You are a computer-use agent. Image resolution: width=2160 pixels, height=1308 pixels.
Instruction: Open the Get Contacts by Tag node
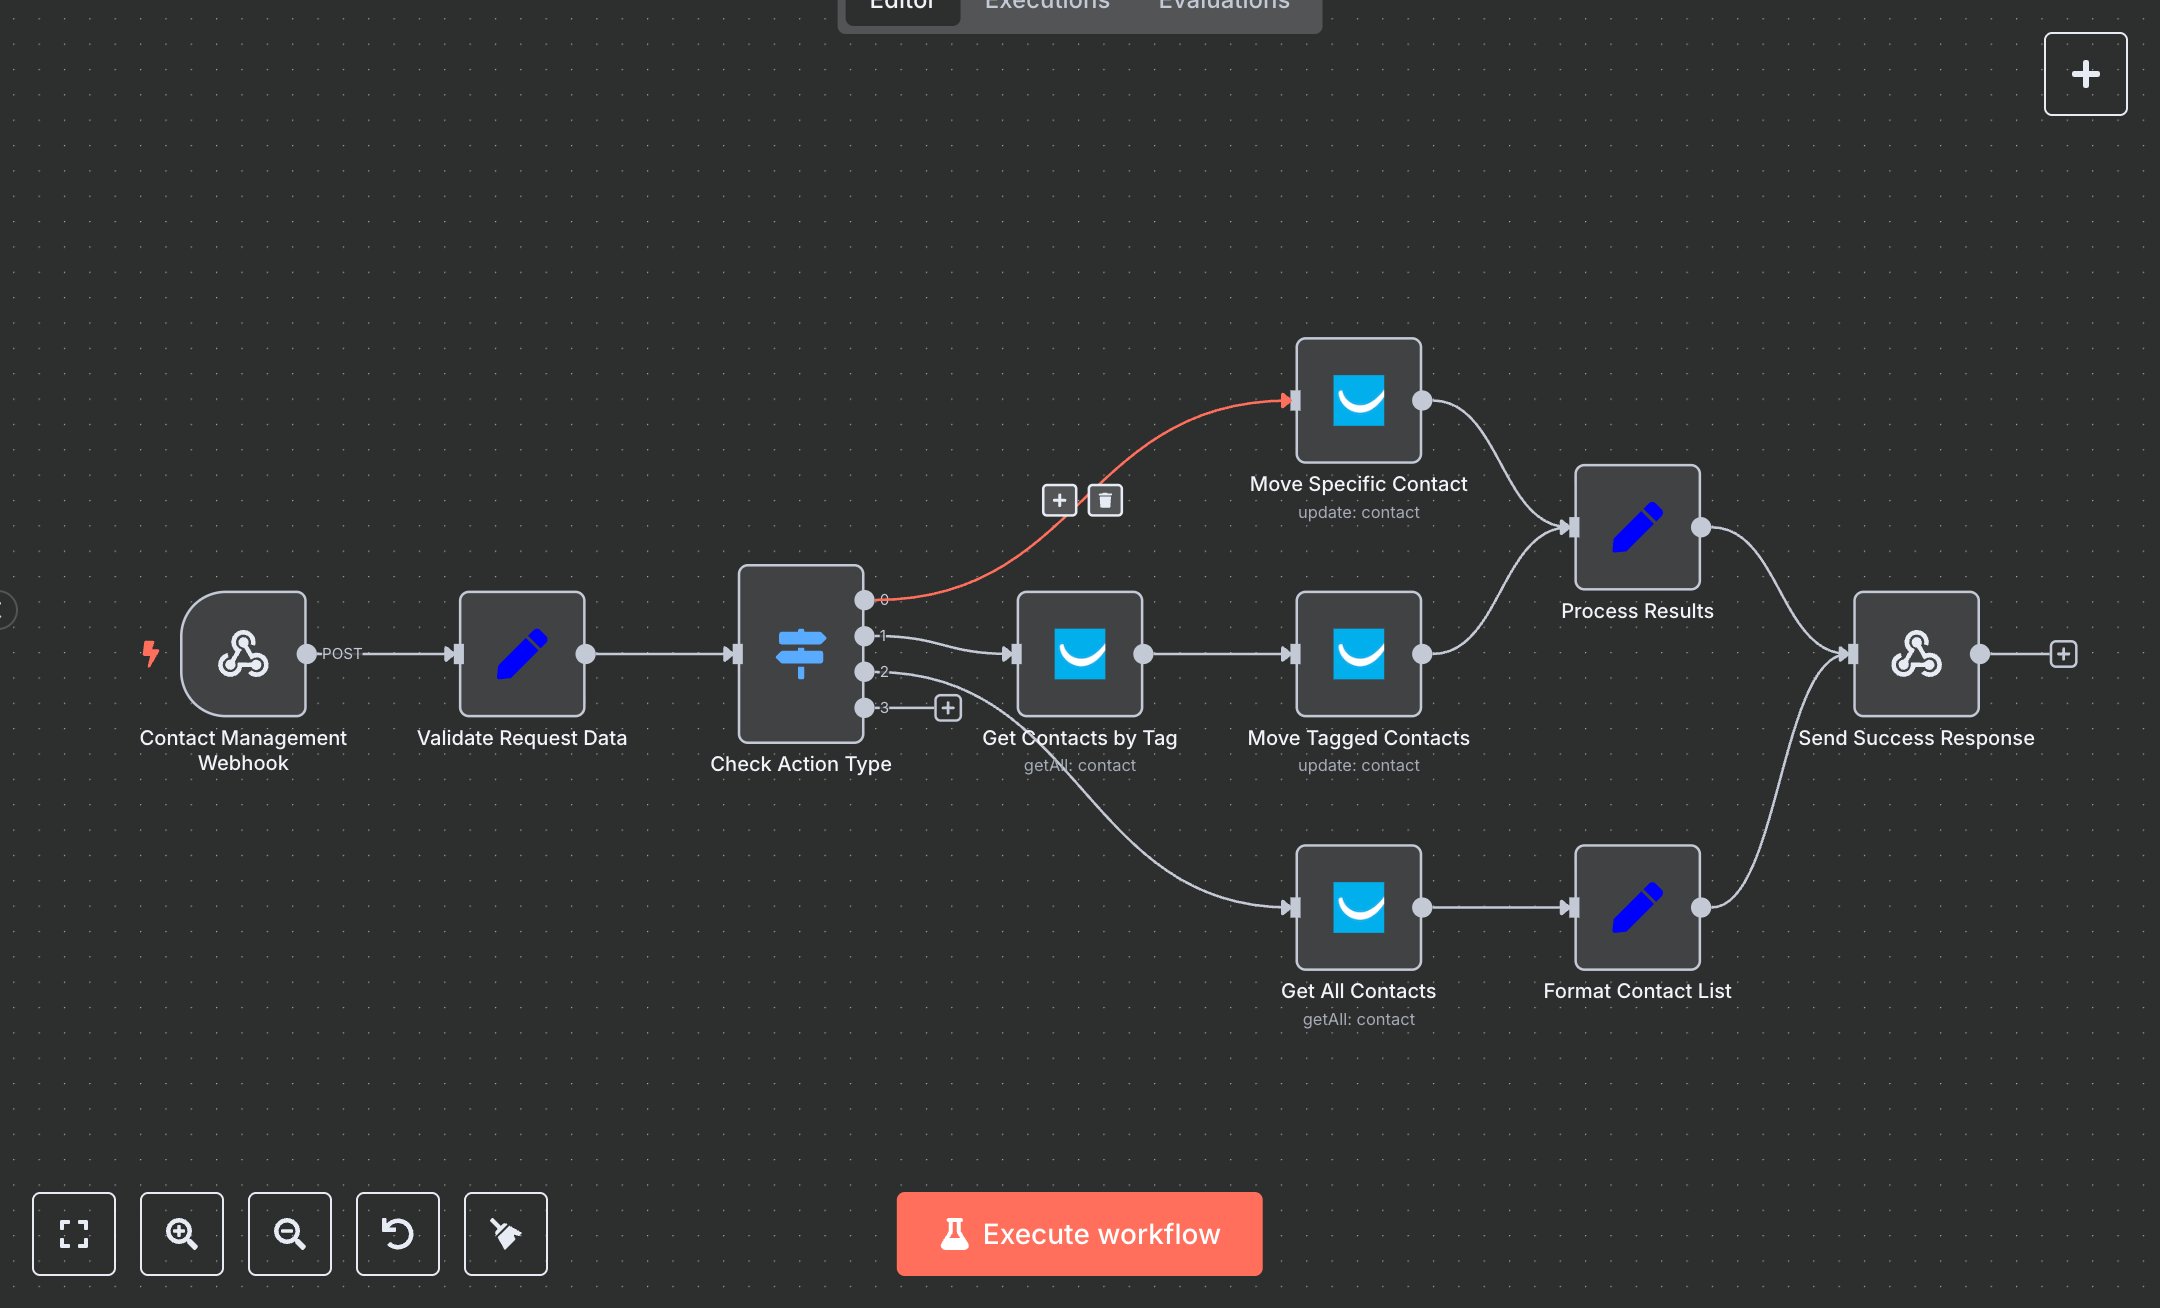(x=1079, y=654)
